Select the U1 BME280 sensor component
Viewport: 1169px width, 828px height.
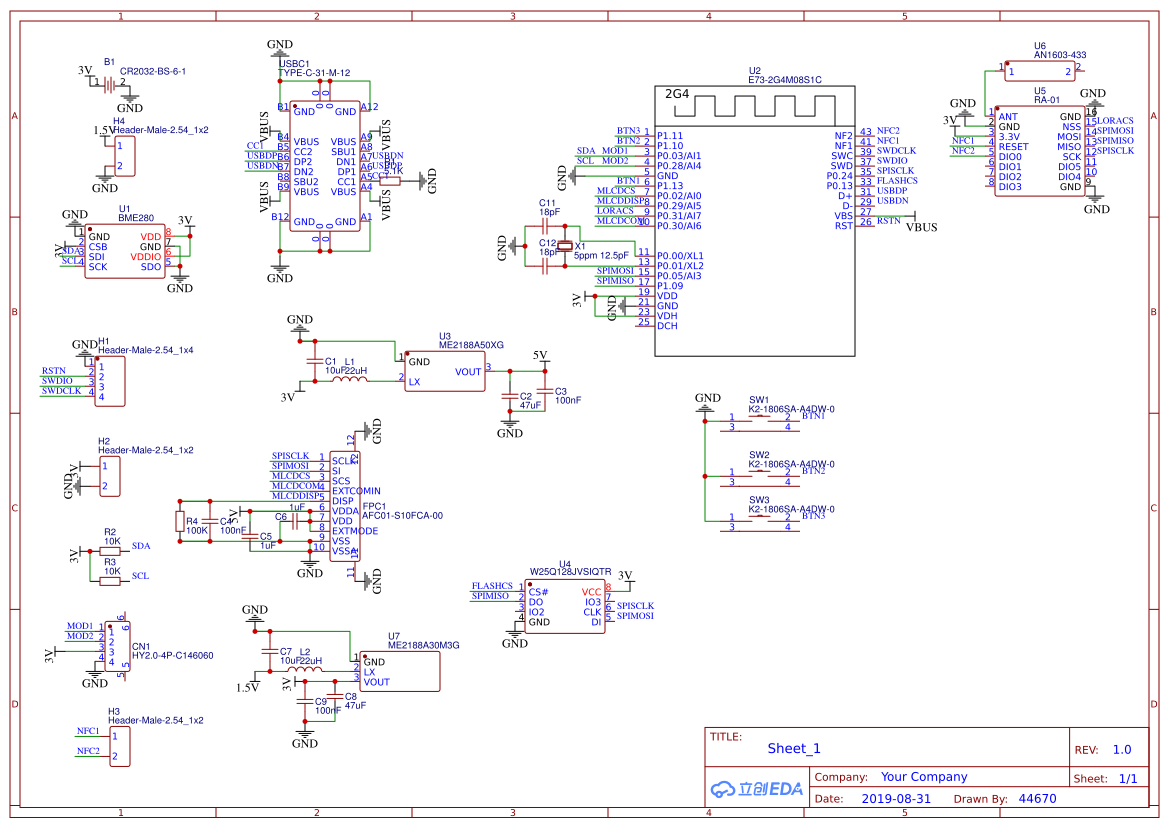[x=124, y=252]
